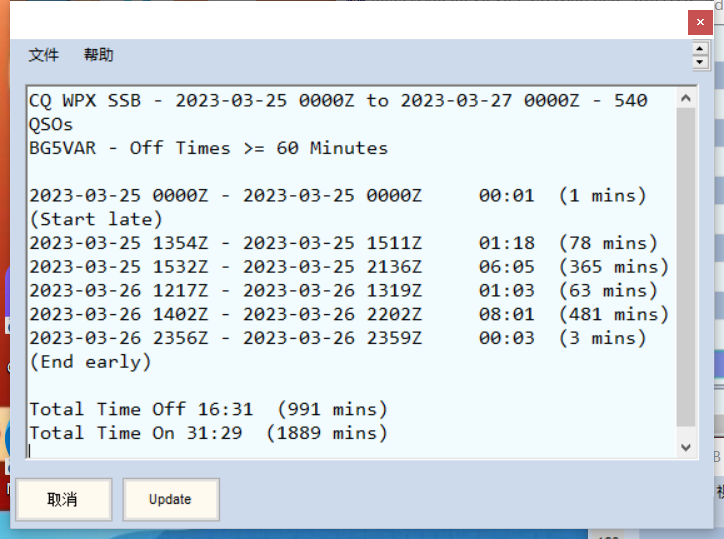This screenshot has height=539, width=724.
Task: Open the 文件 menu
Action: point(43,55)
